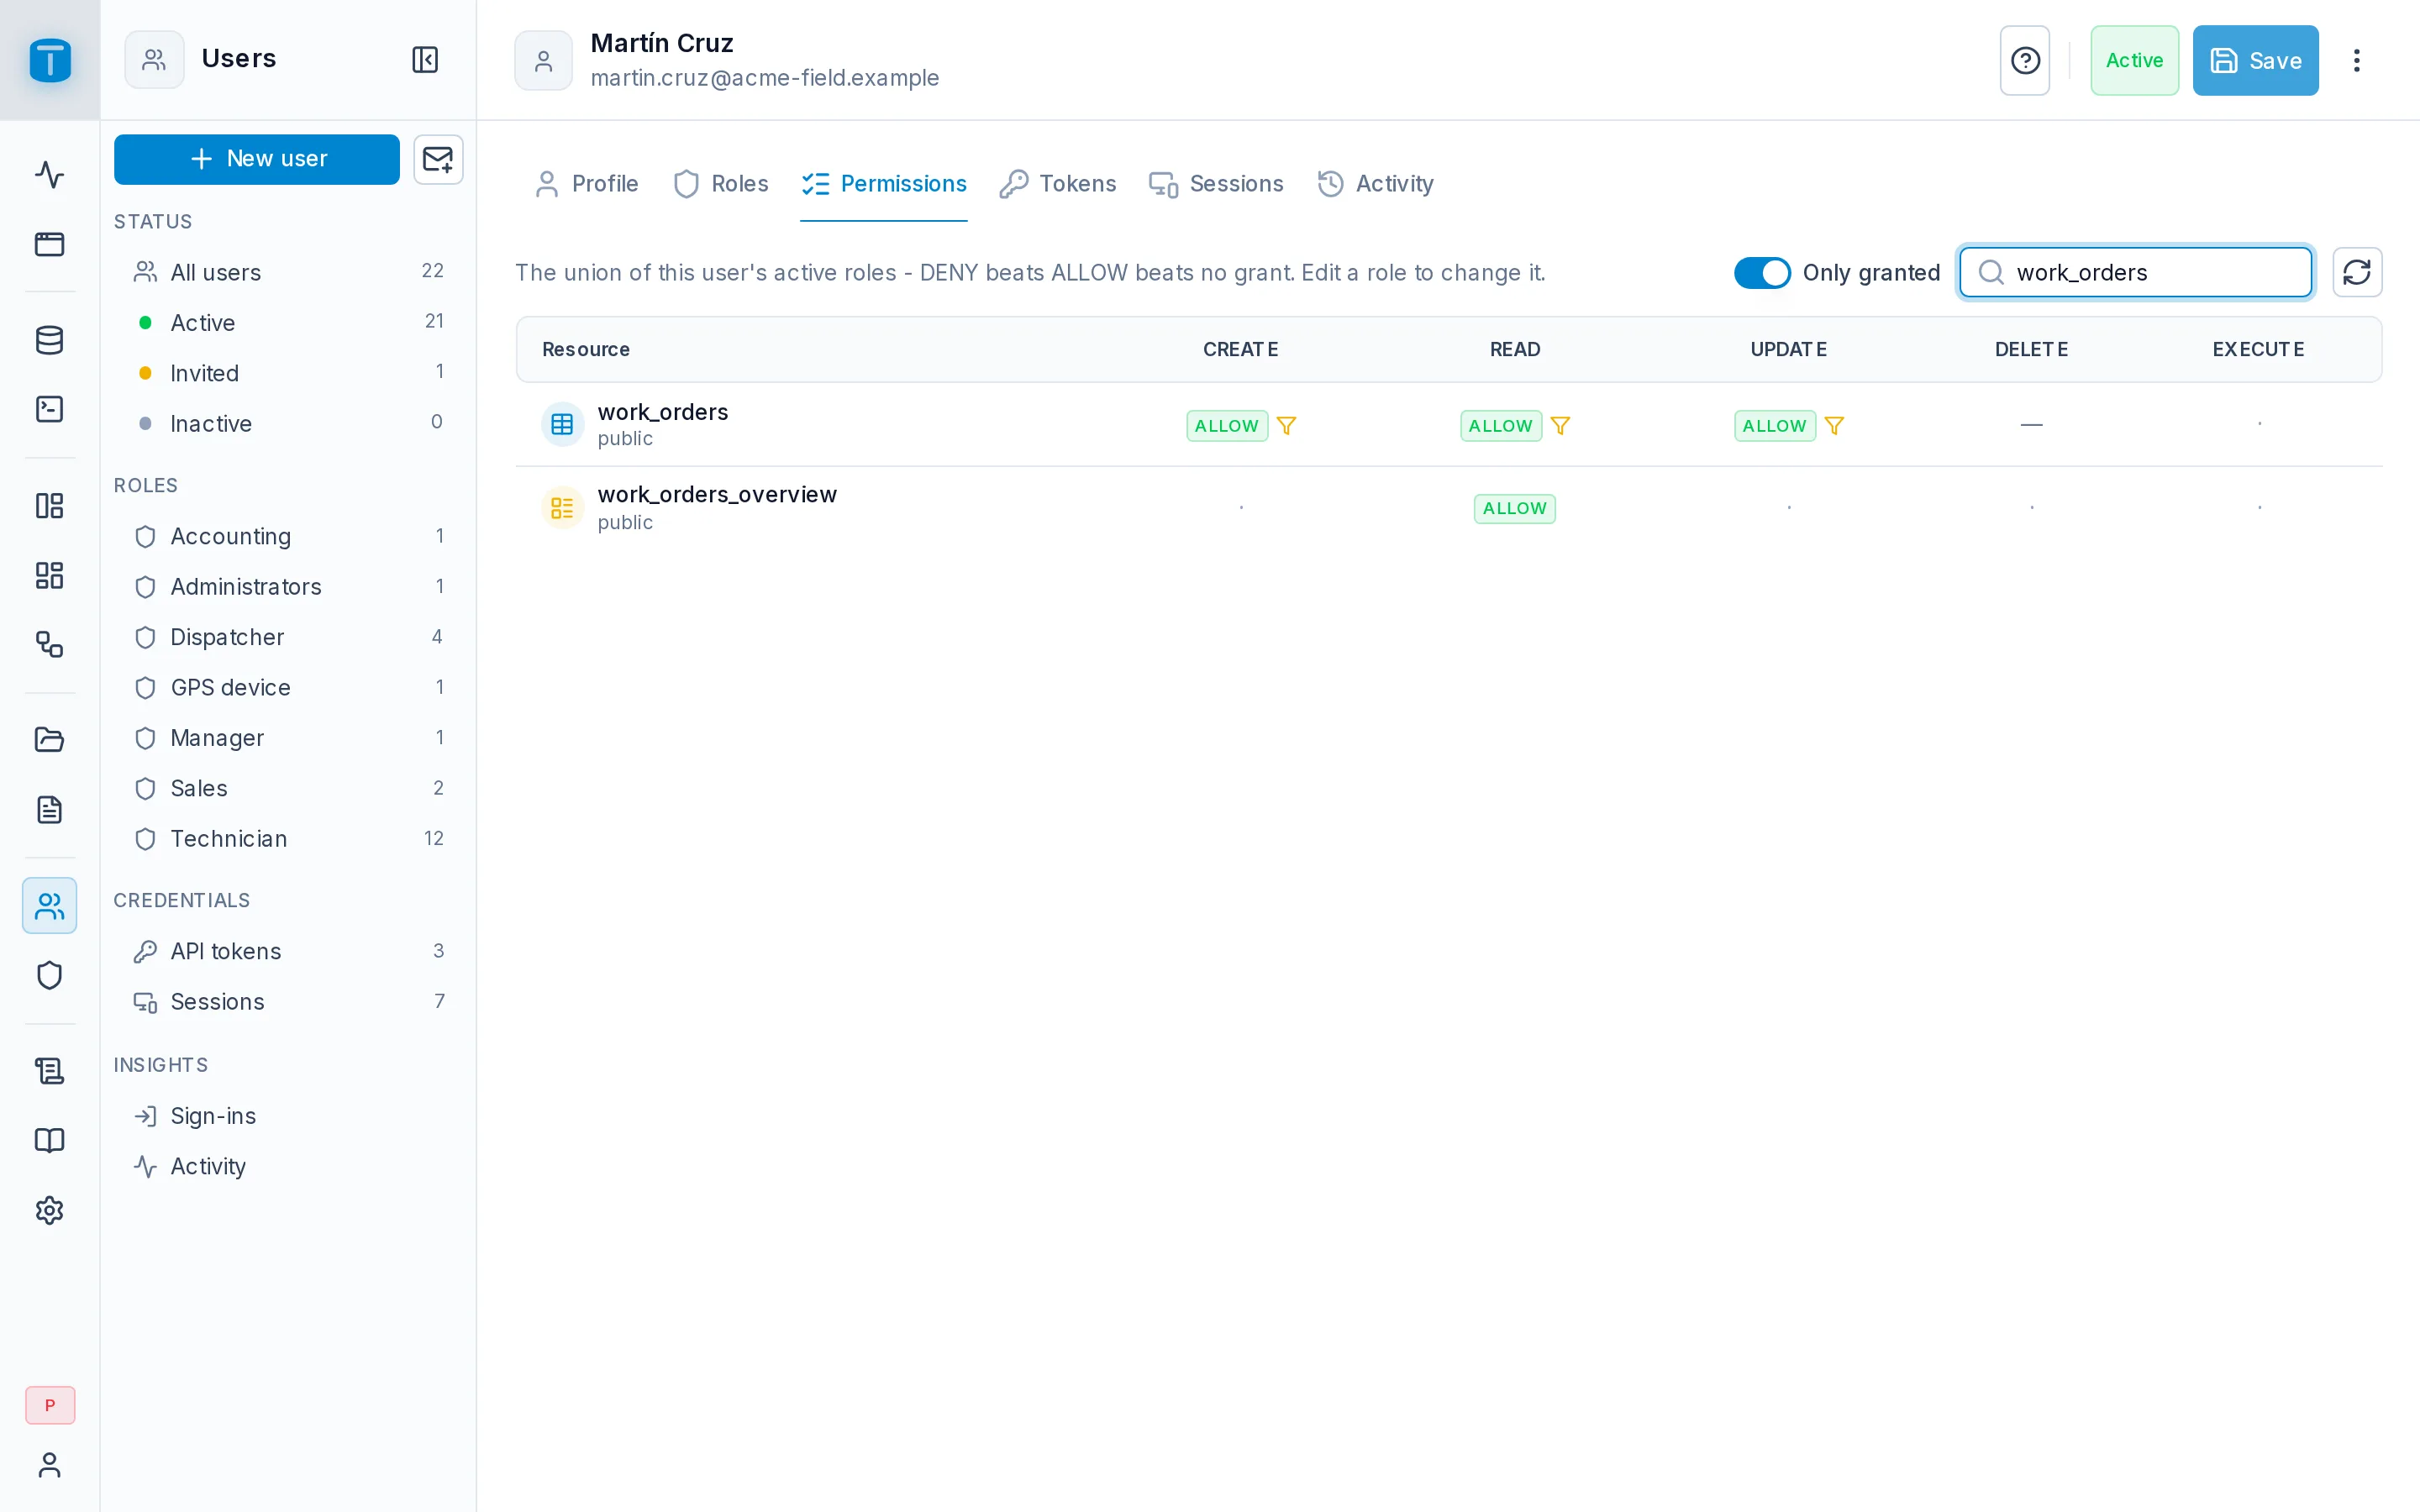Click the collapse sidebar panel icon
Viewport: 2420px width, 1512px height.
tap(425, 60)
